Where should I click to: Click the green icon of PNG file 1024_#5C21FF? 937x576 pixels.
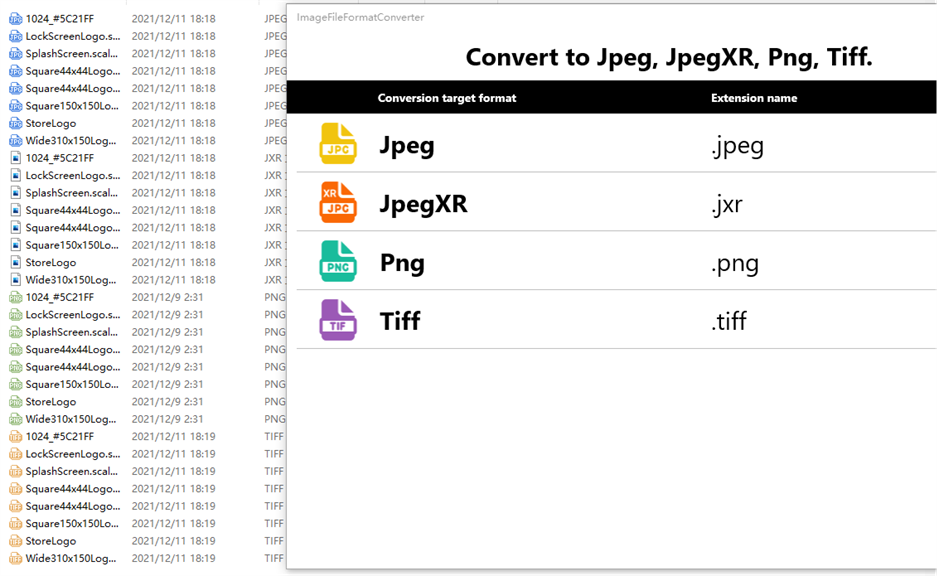coord(16,298)
